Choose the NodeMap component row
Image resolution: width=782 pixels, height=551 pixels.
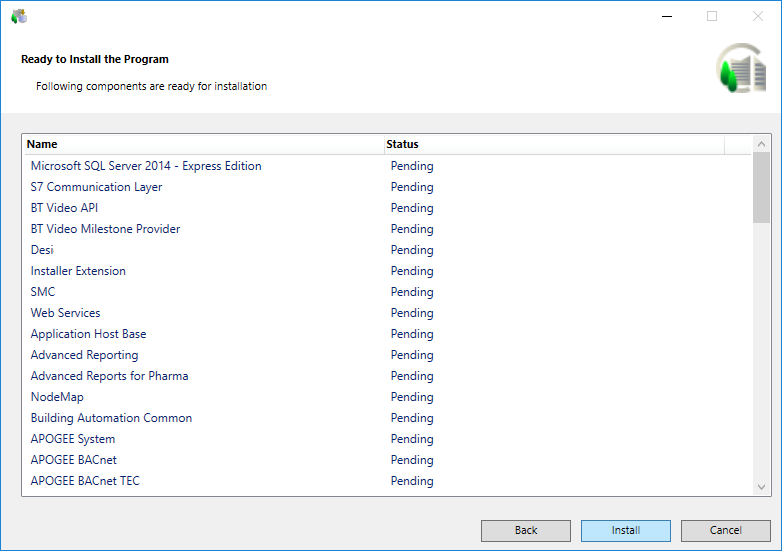click(x=57, y=397)
